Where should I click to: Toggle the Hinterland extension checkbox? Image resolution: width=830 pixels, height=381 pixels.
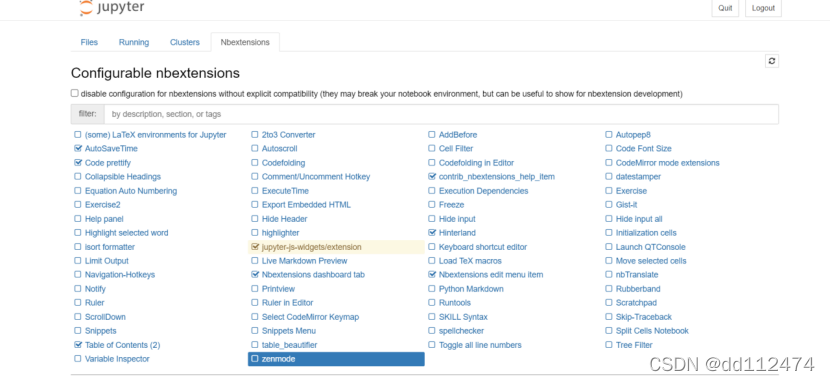(432, 233)
